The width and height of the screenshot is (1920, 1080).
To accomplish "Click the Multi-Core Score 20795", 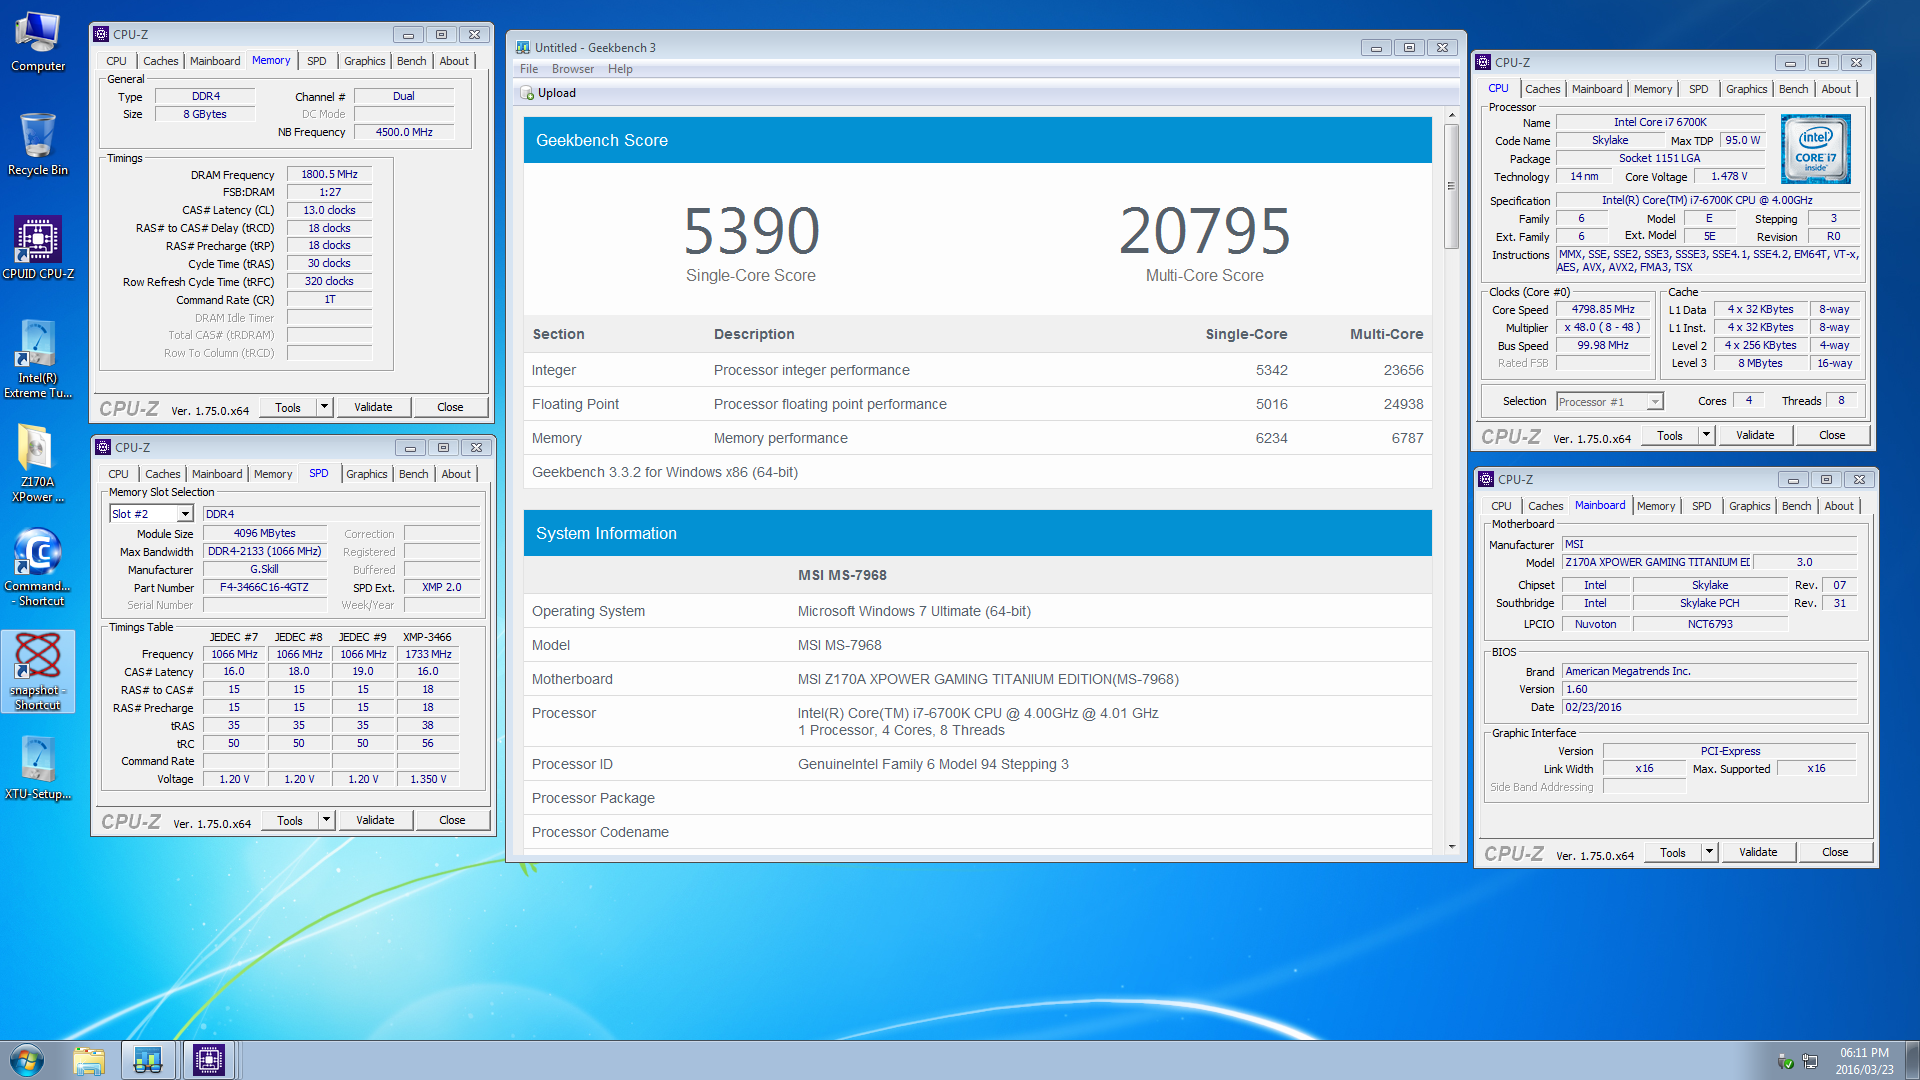I will click(1204, 231).
